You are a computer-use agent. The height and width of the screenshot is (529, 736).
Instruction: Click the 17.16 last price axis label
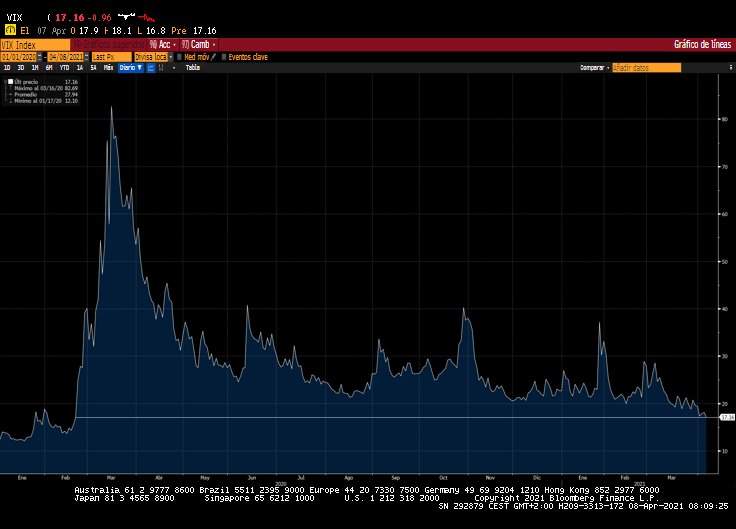coord(727,417)
